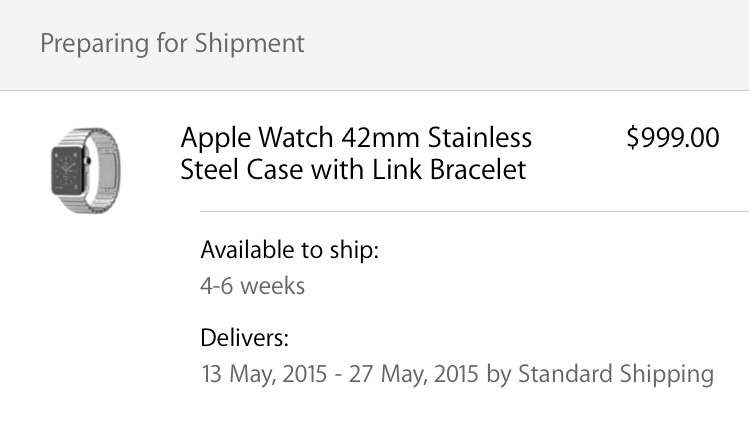
Task: Tap the 'Preparing for Shipment' header text
Action: click(172, 44)
